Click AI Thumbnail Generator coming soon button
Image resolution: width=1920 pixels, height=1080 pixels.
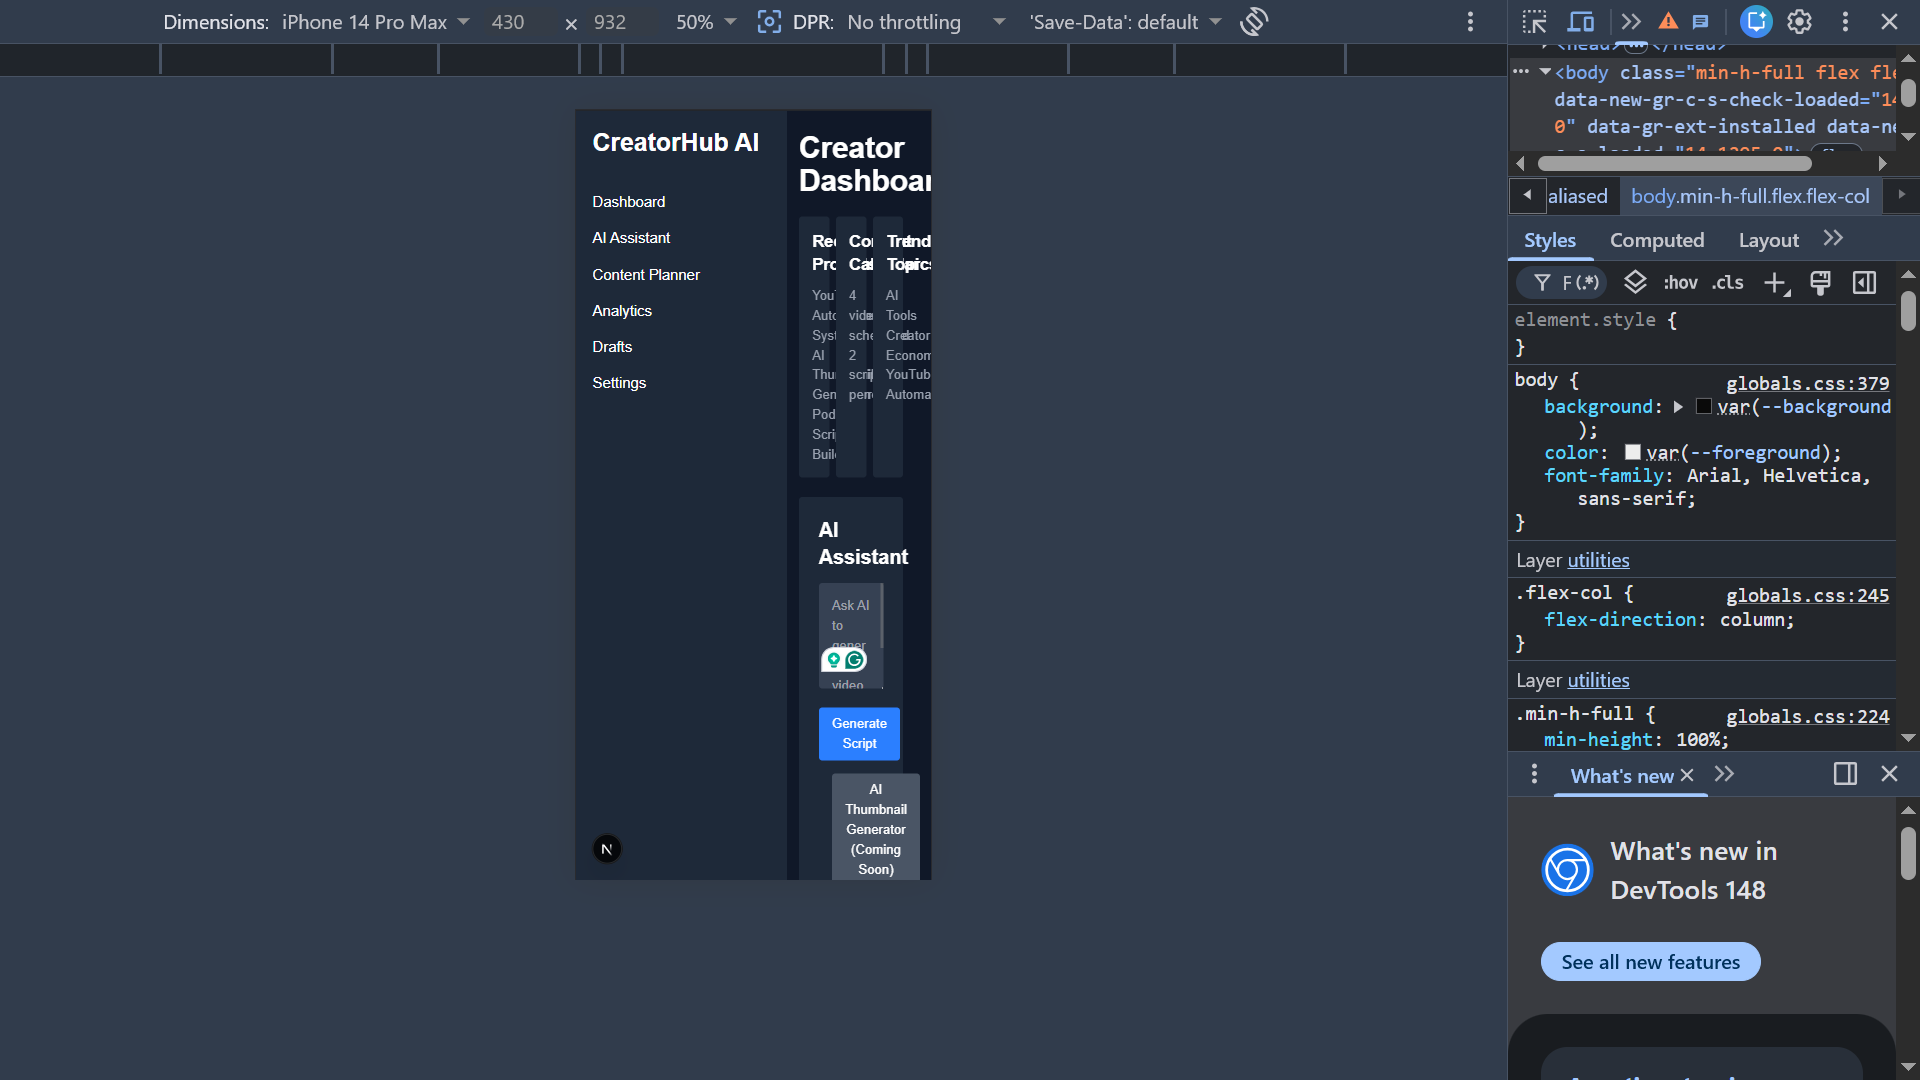pyautogui.click(x=875, y=828)
